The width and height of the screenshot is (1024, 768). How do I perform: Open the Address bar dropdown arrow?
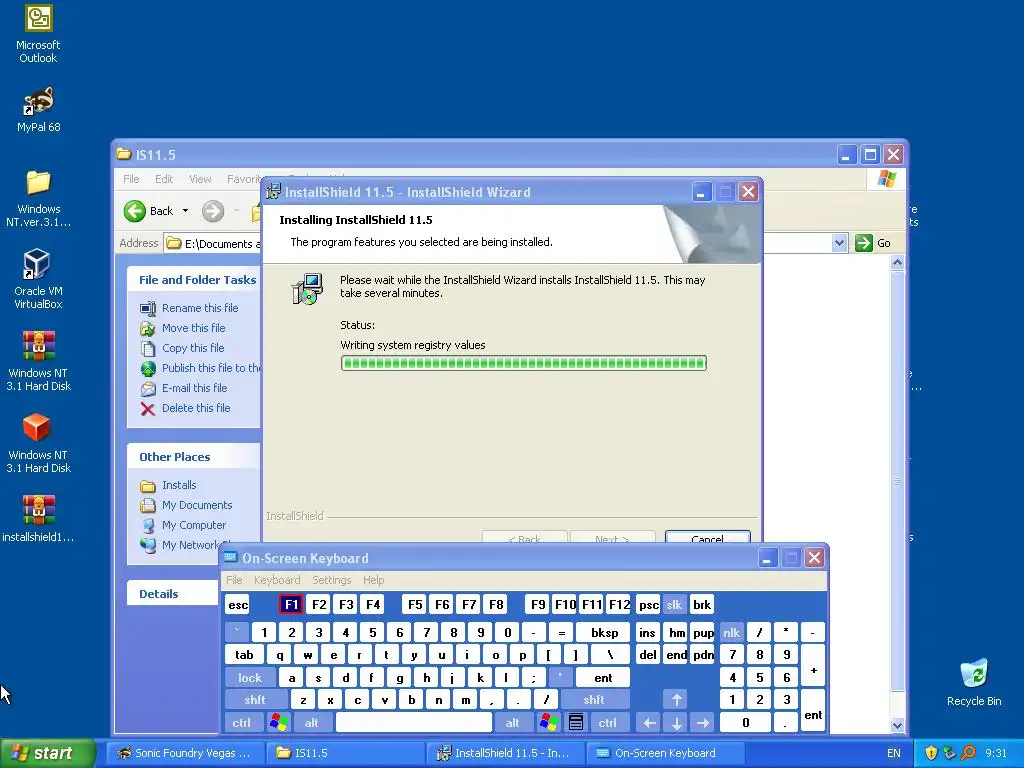click(839, 243)
